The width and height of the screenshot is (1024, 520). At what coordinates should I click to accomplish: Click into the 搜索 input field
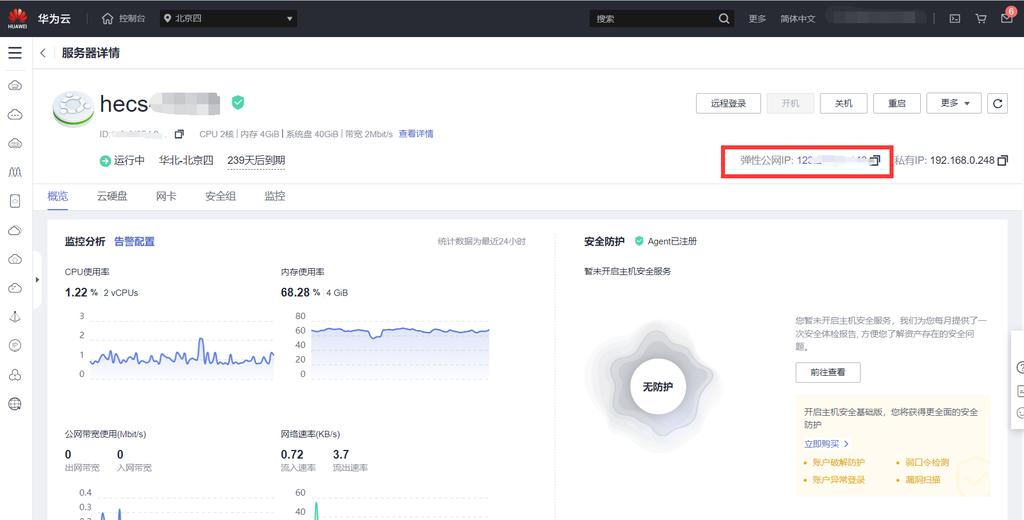point(653,19)
